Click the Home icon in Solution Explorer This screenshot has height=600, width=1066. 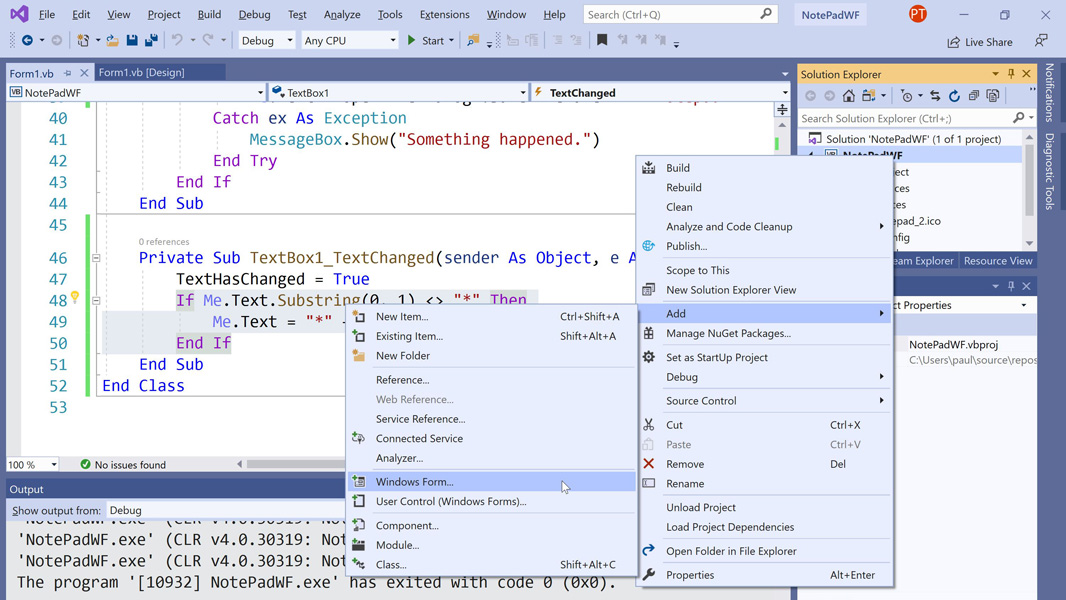pos(848,96)
